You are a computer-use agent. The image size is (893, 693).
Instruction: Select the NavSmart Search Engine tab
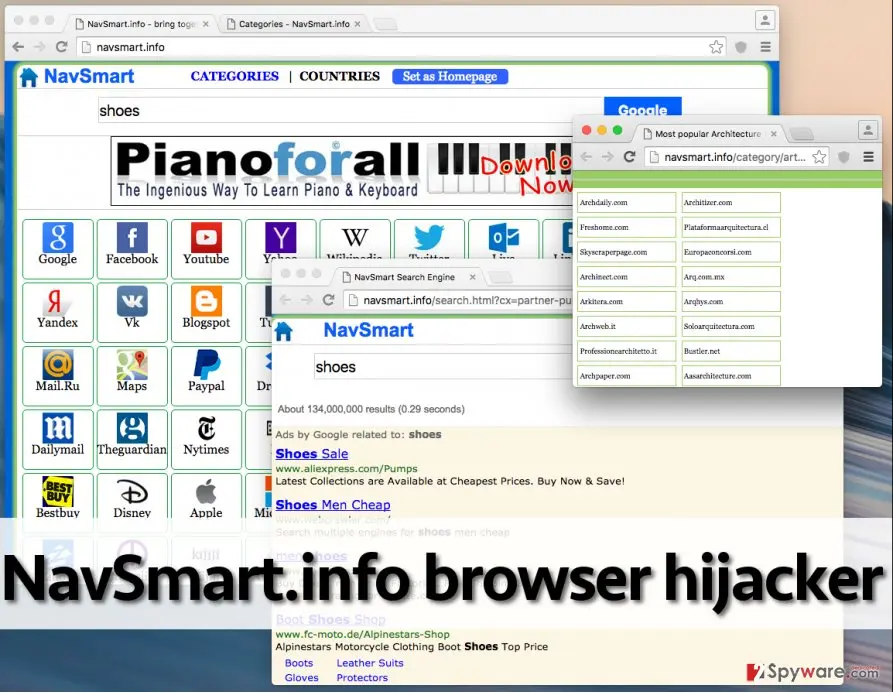click(405, 277)
